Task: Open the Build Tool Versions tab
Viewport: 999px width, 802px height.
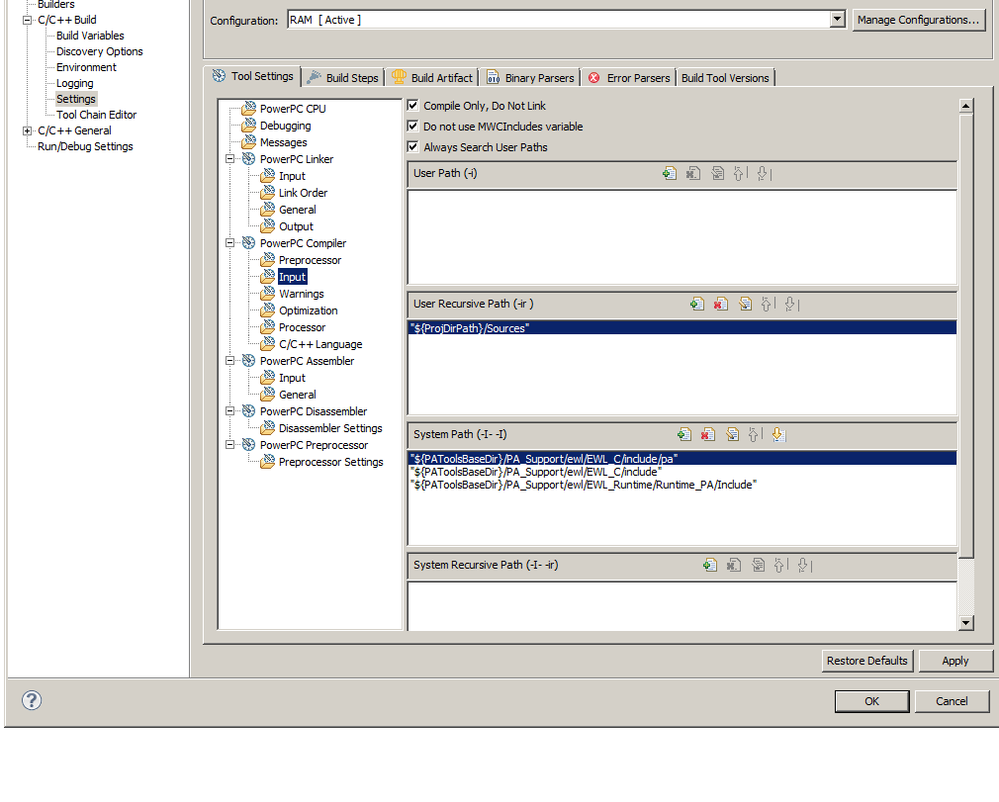Action: [725, 78]
